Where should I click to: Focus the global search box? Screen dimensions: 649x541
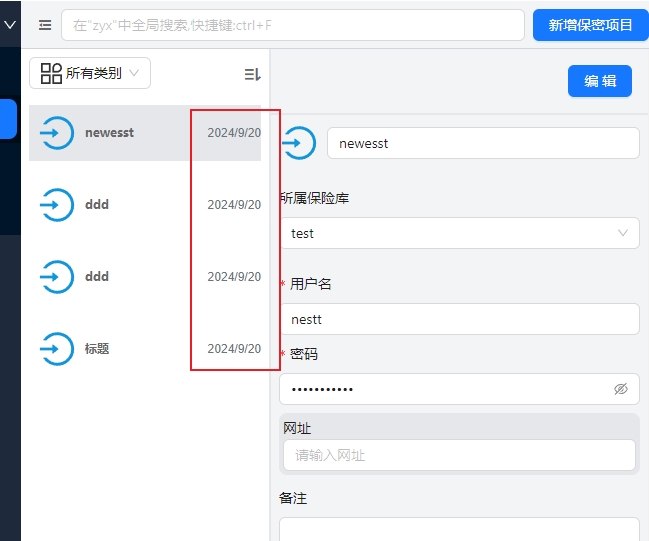click(x=292, y=25)
